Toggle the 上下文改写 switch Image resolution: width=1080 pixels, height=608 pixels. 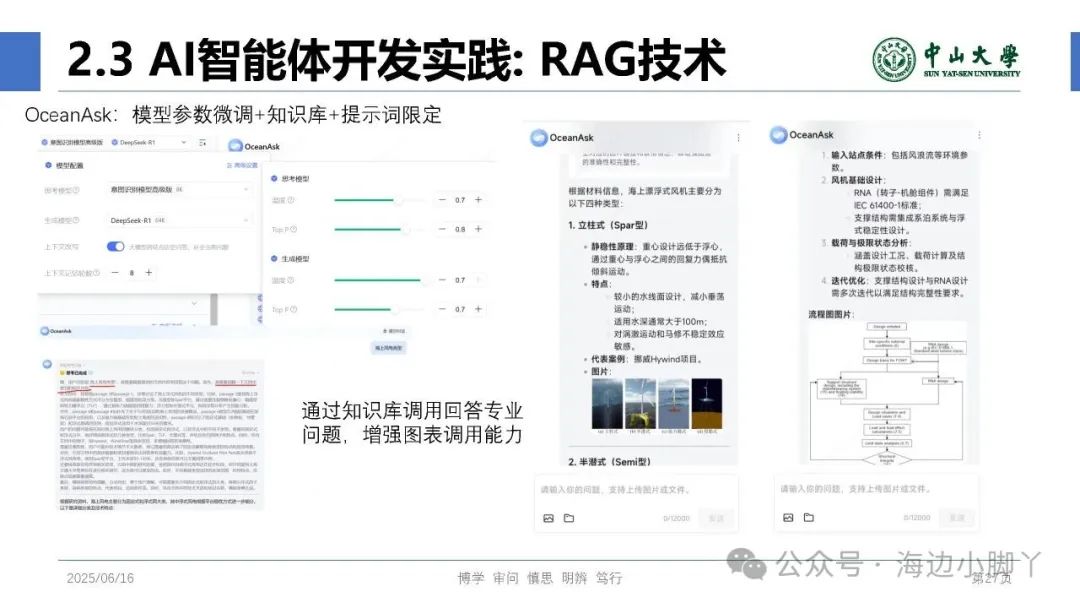tap(115, 247)
